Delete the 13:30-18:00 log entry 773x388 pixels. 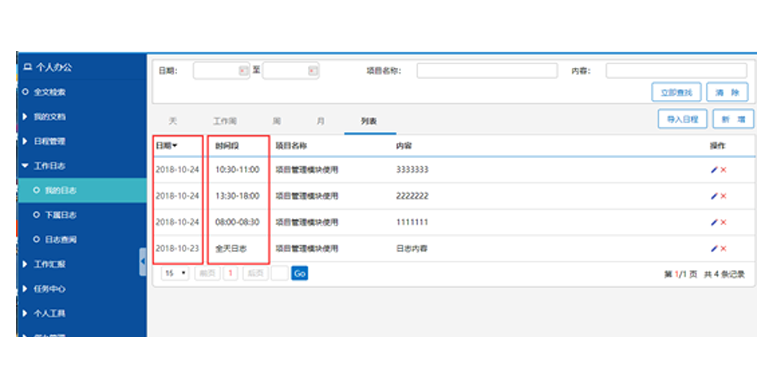coord(724,196)
